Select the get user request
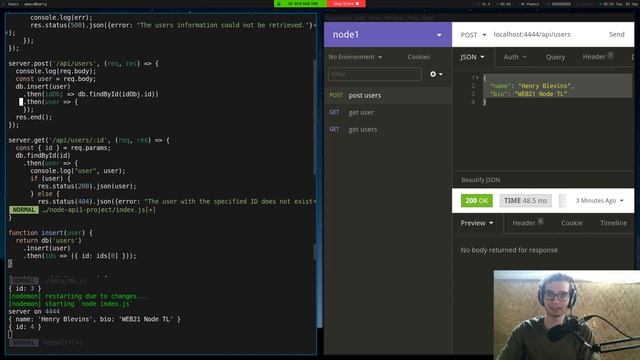Screen dimensions: 640x360 coord(388,112)
